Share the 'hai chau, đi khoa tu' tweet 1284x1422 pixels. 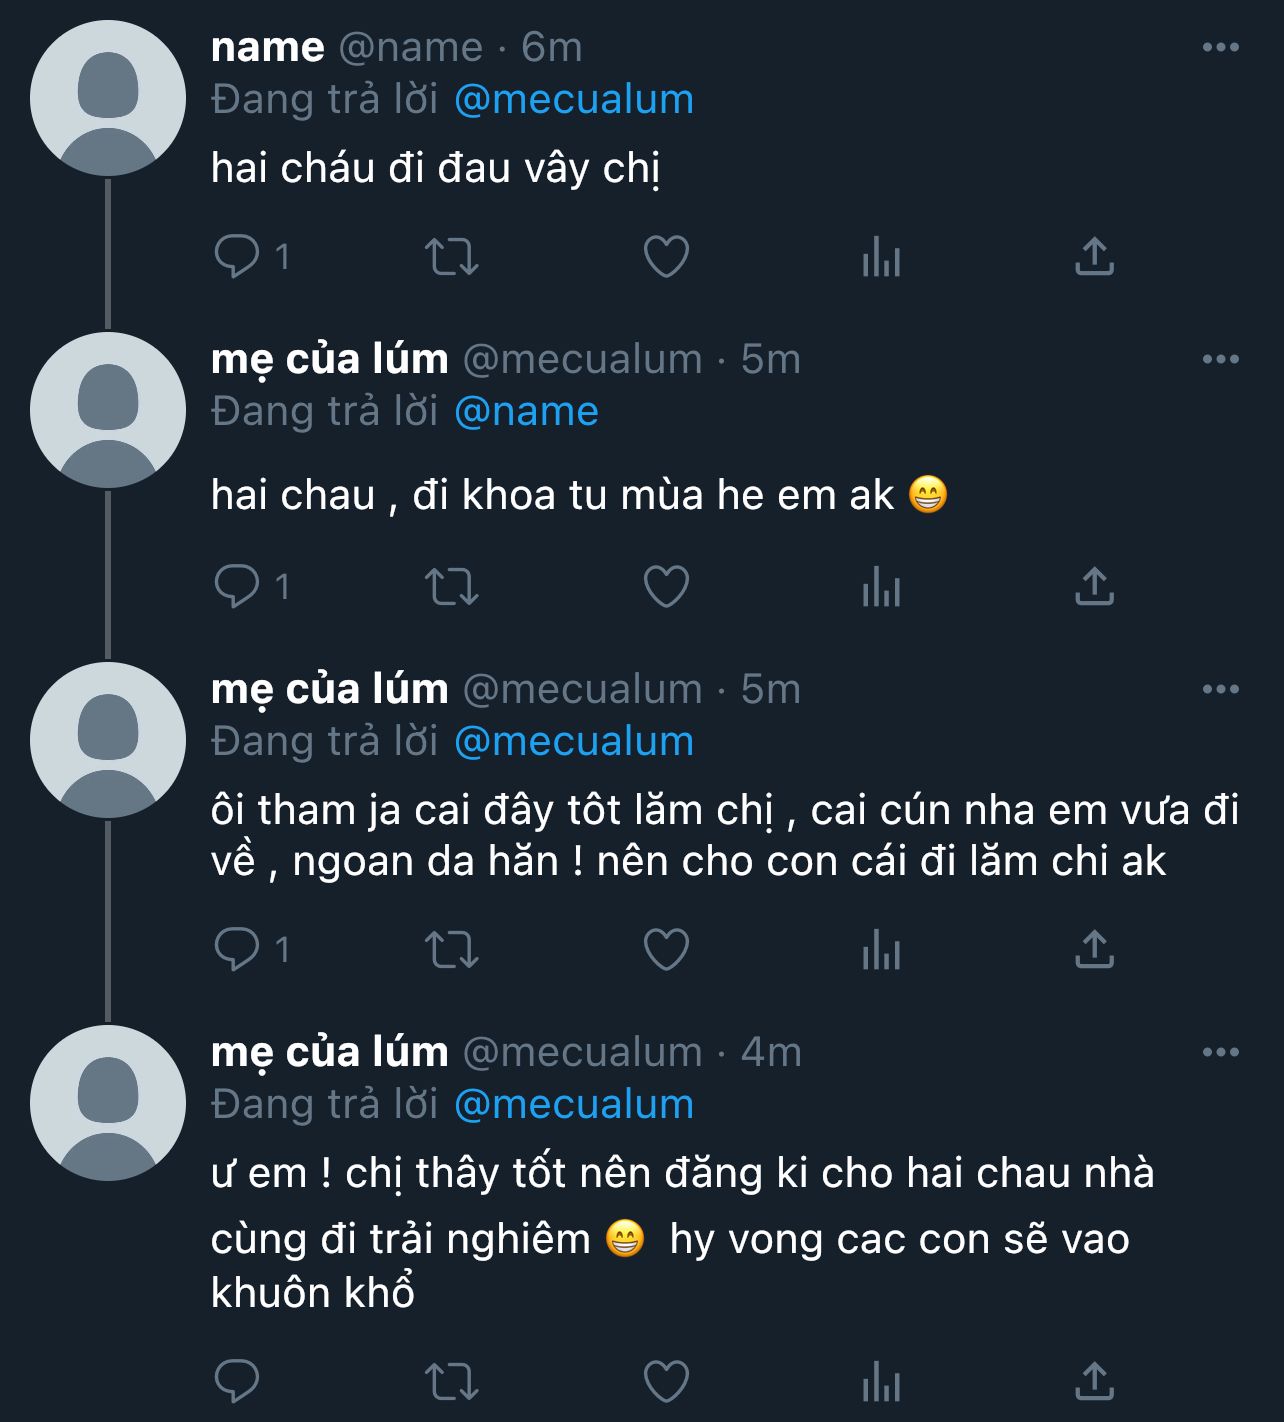[x=1094, y=586]
